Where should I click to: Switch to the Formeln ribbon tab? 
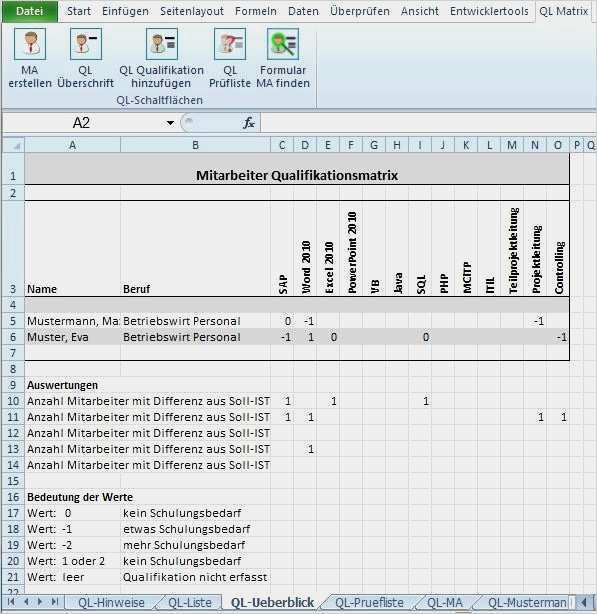[x=256, y=11]
